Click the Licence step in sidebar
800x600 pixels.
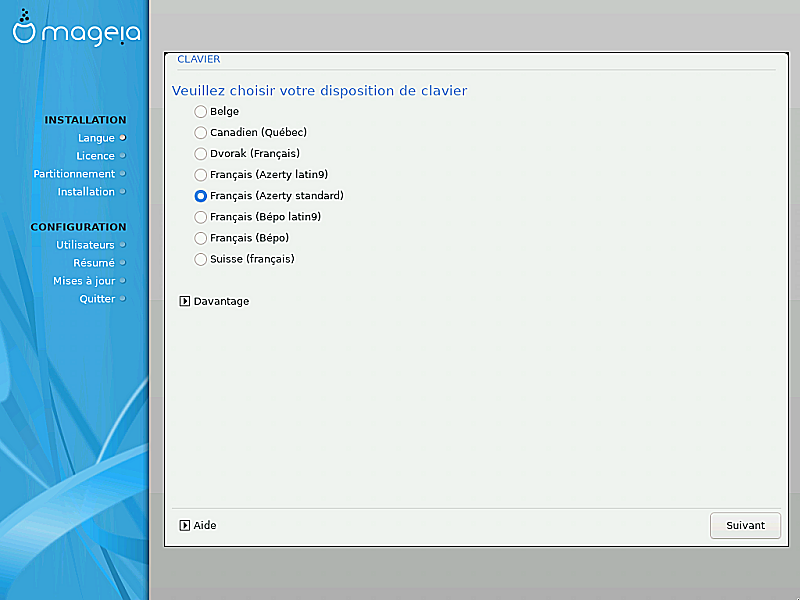click(x=96, y=156)
